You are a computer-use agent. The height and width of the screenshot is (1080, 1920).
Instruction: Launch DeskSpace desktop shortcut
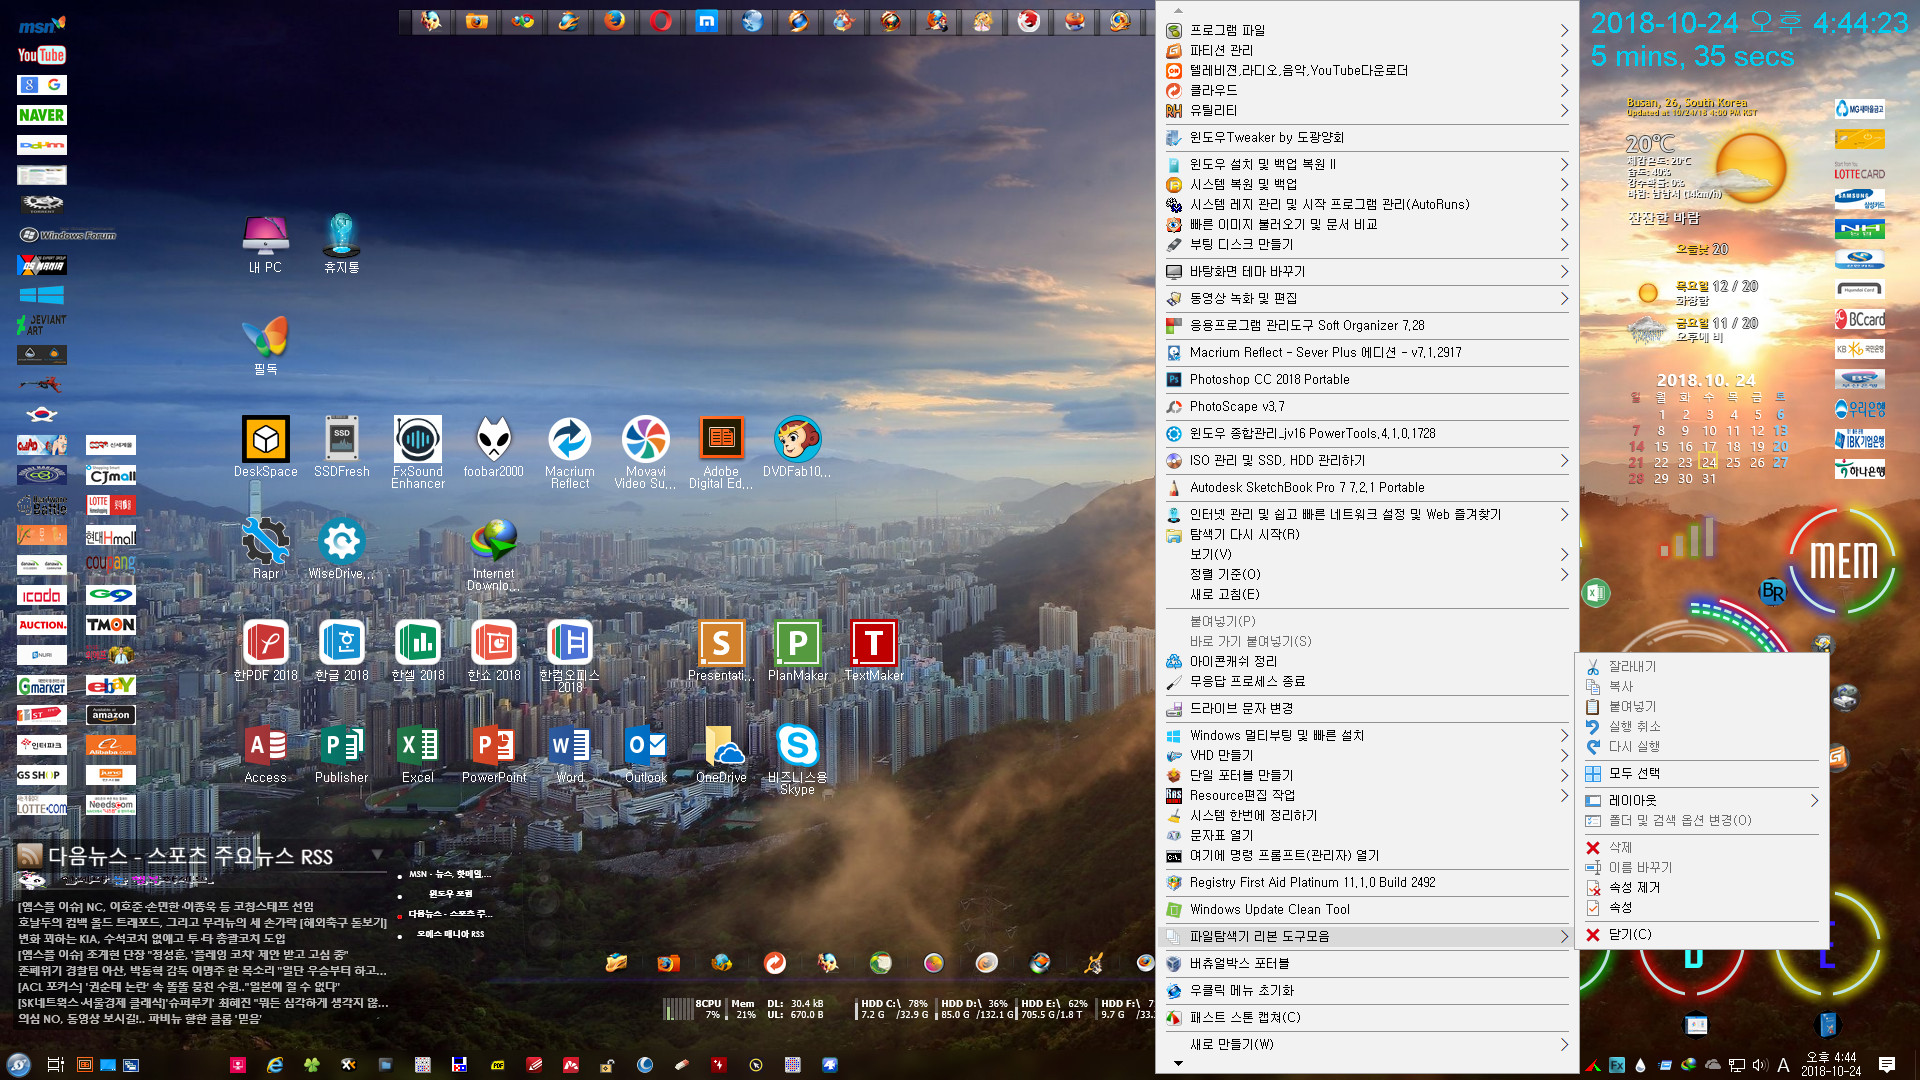coord(265,446)
